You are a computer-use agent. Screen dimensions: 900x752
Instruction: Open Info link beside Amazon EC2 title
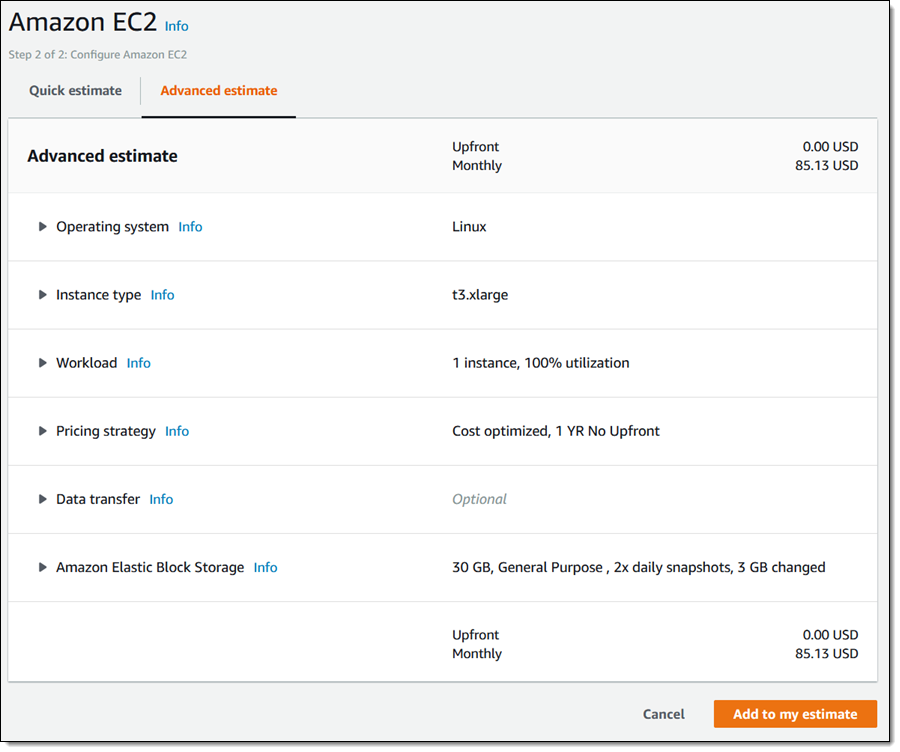click(x=176, y=26)
